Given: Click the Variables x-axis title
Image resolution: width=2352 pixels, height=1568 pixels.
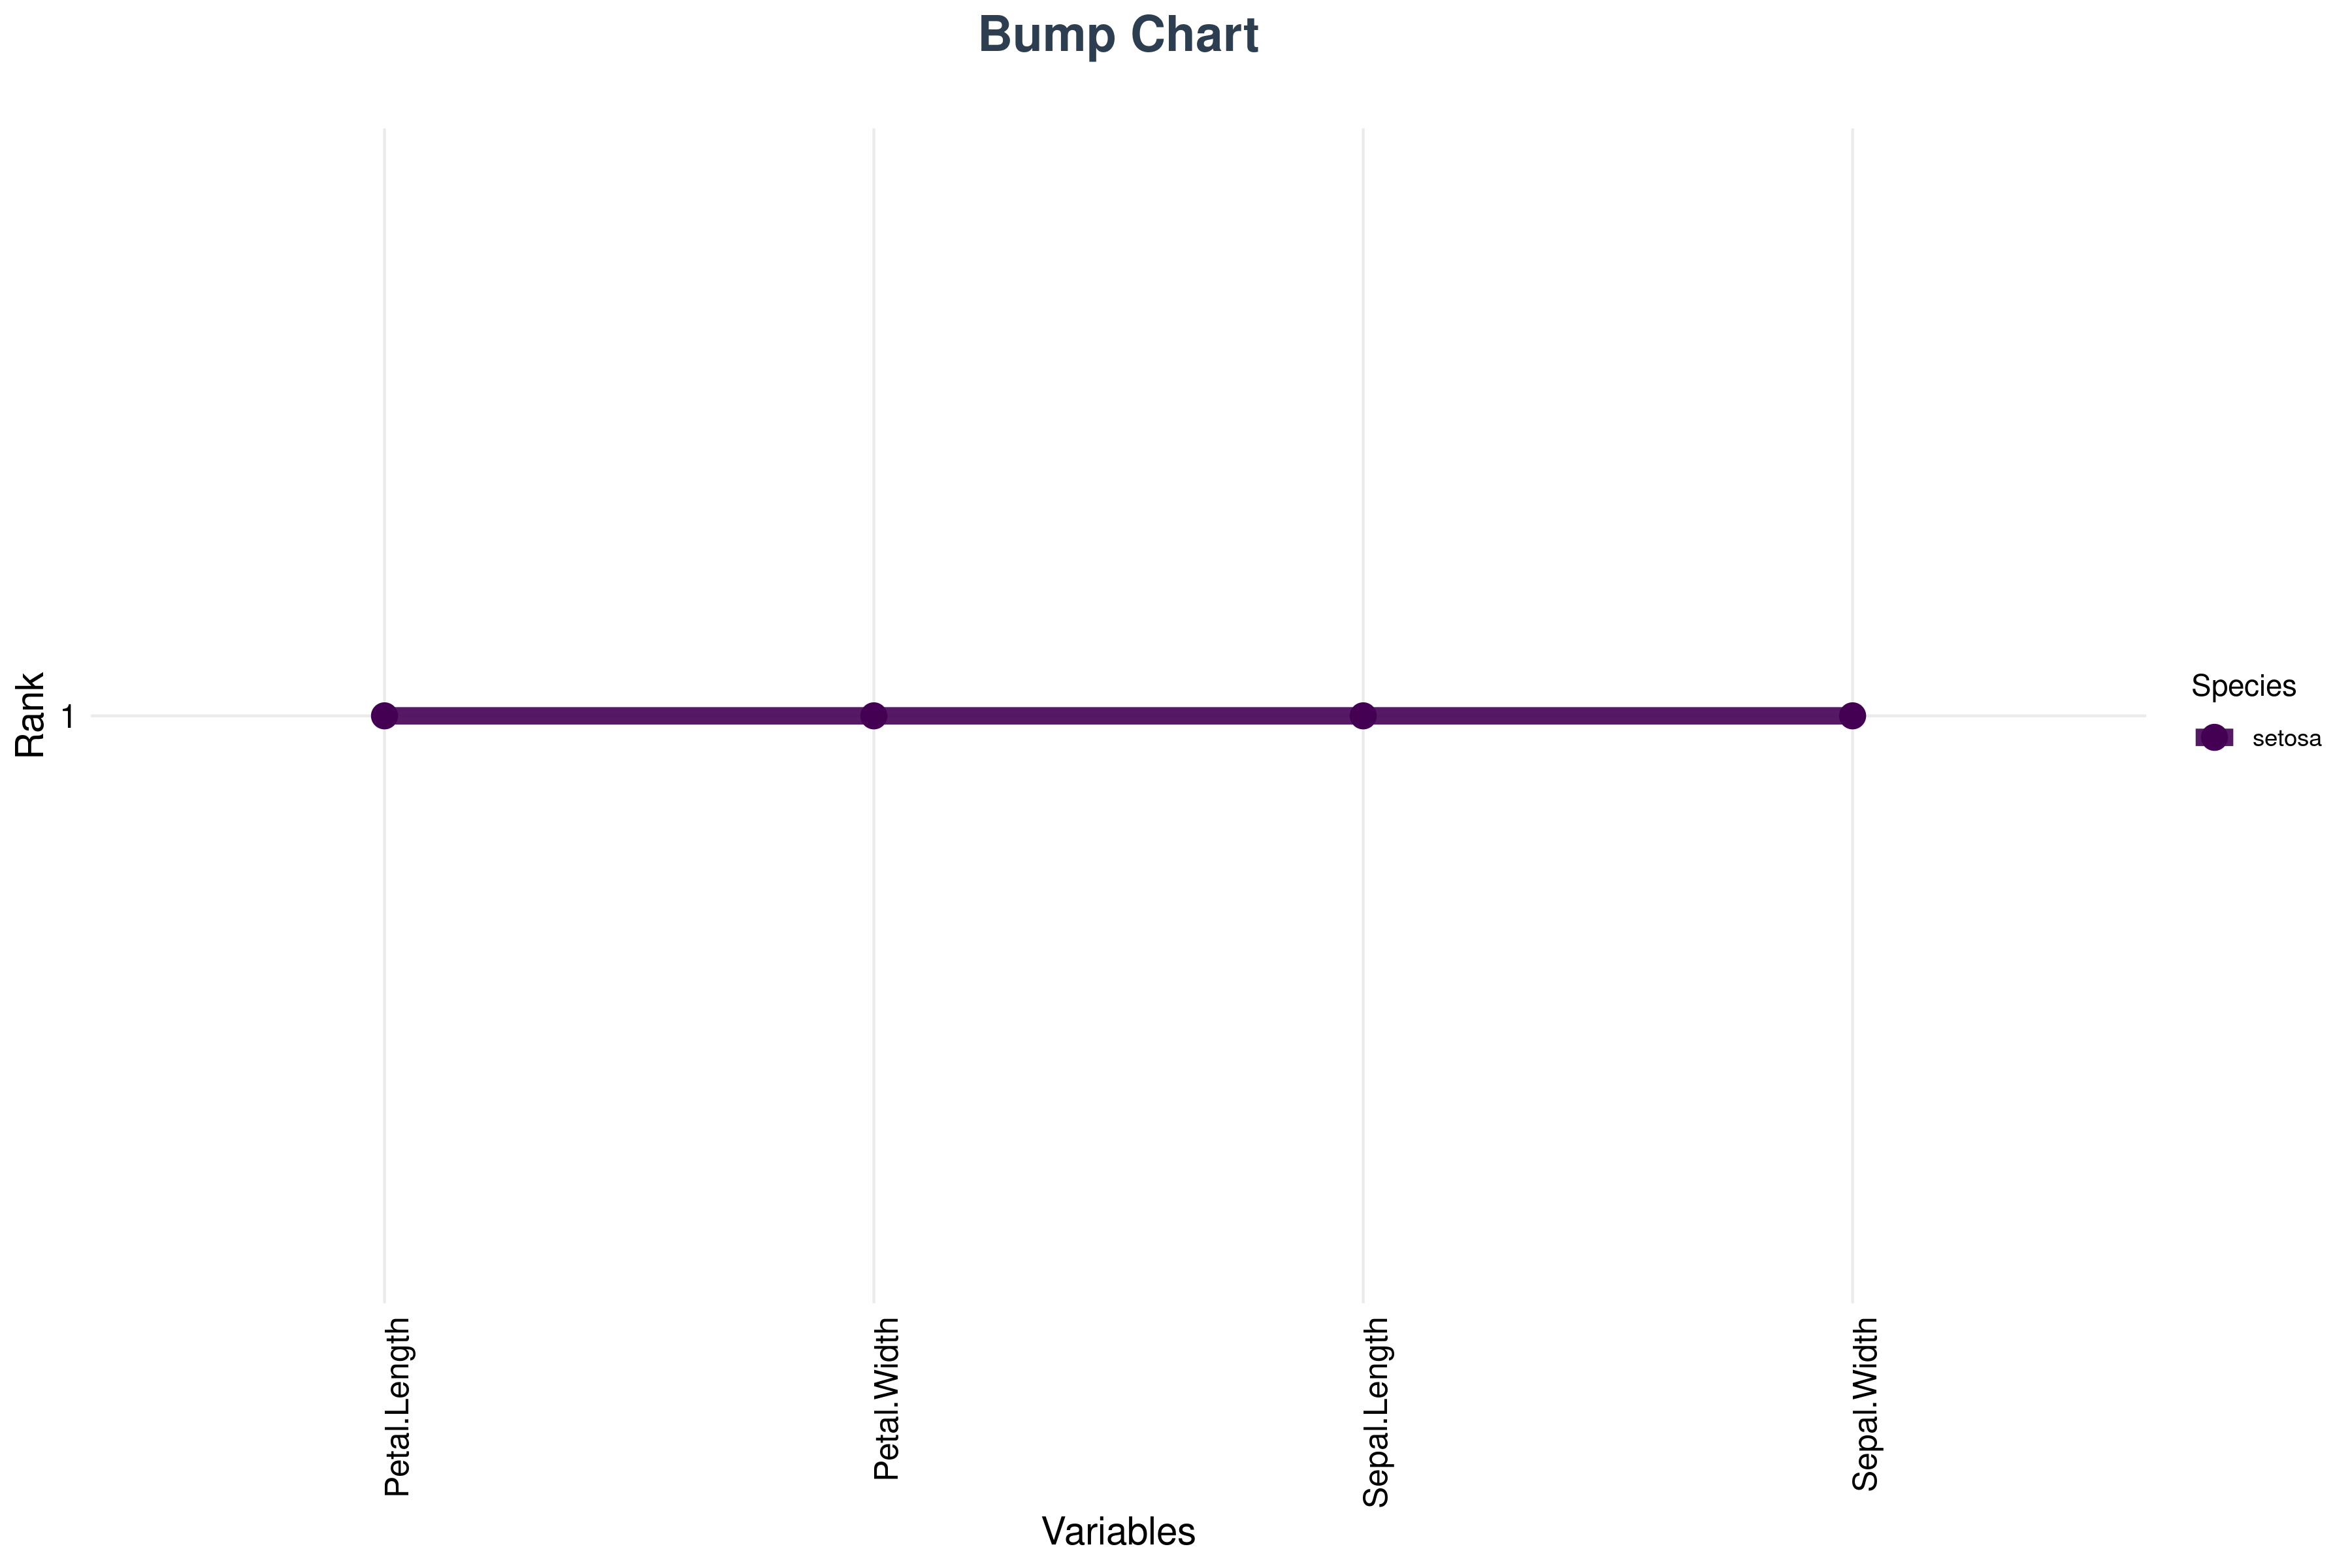Looking at the screenshot, I should tap(1118, 1532).
